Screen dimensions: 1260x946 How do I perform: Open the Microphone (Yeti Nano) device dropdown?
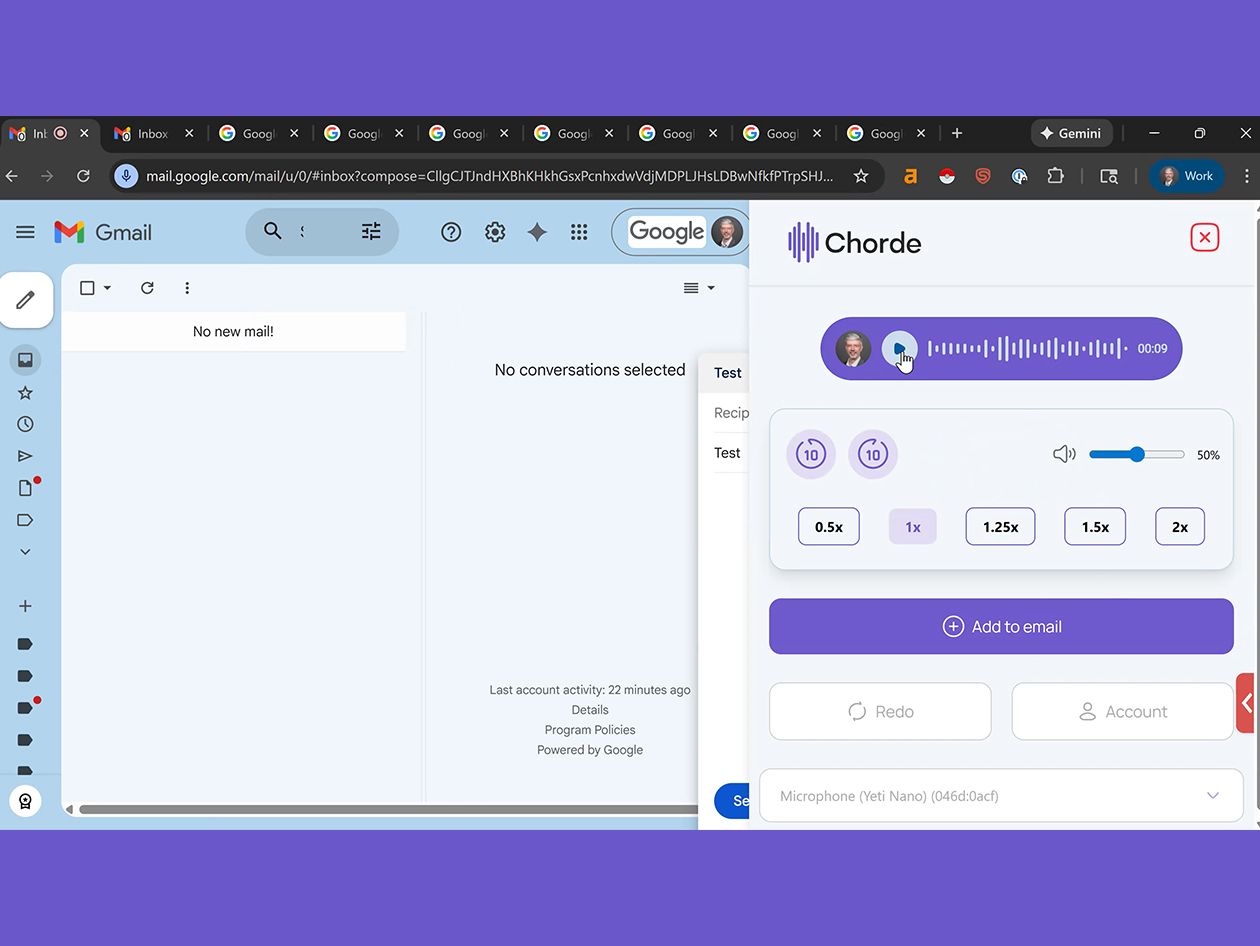[1001, 795]
